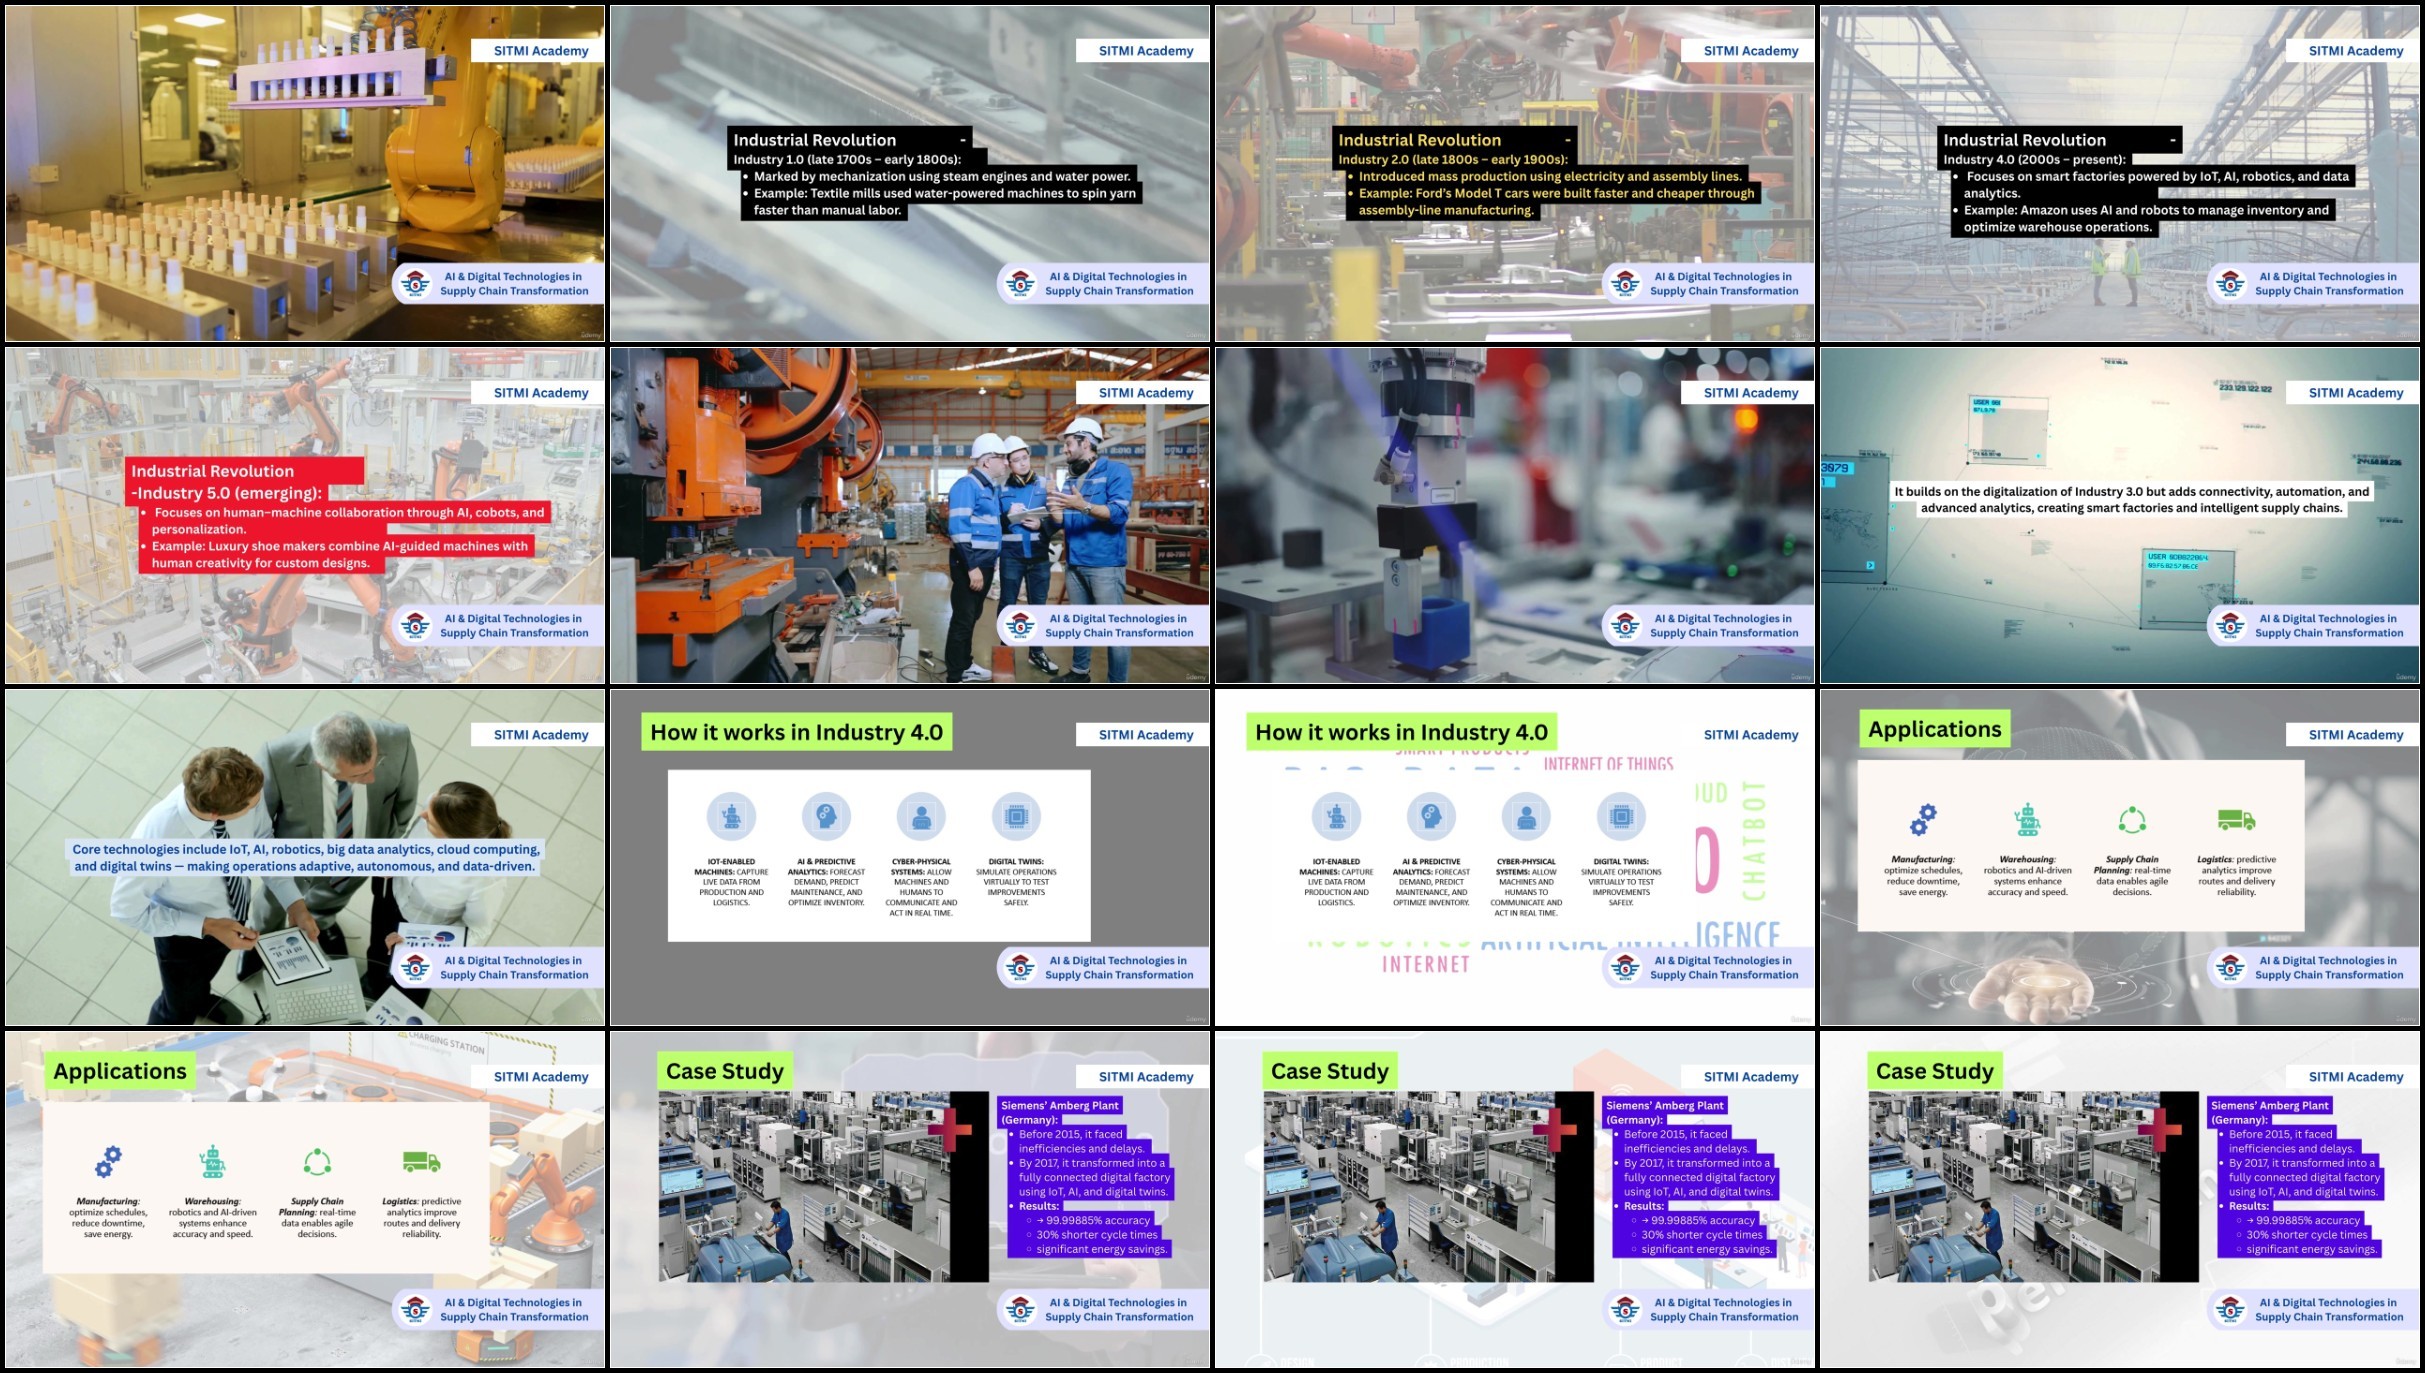Click 'It builds on the digitalization' caption
This screenshot has height=1373, width=2425.
tap(2131, 500)
